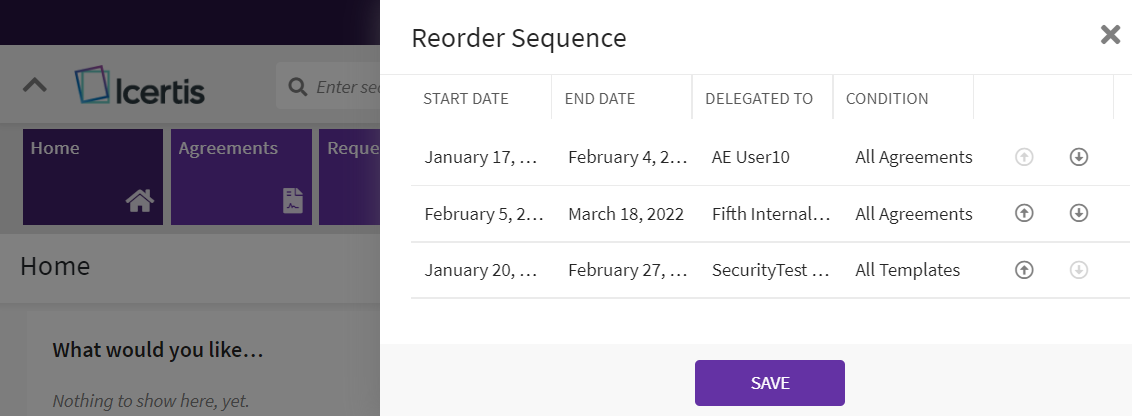Click disabled up arrow on AE User10 row
Screen dimensions: 1132x416
1023,157
